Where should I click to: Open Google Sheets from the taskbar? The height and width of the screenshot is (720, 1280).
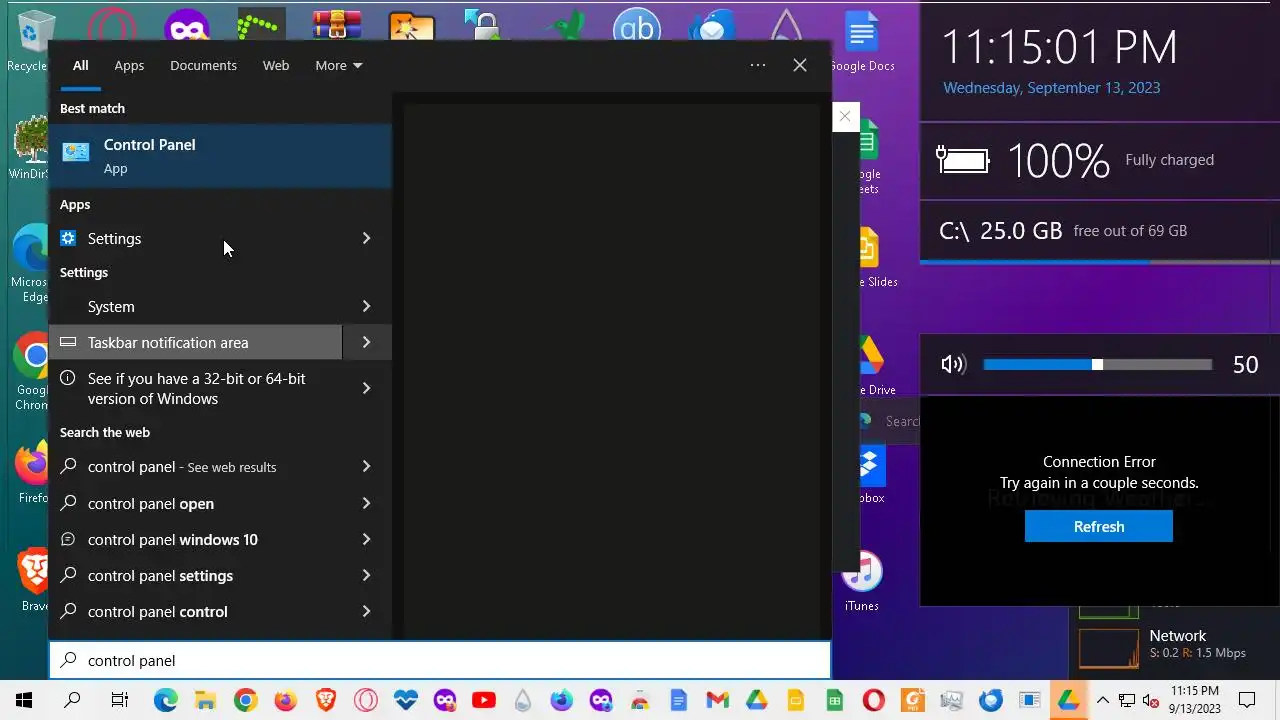834,700
